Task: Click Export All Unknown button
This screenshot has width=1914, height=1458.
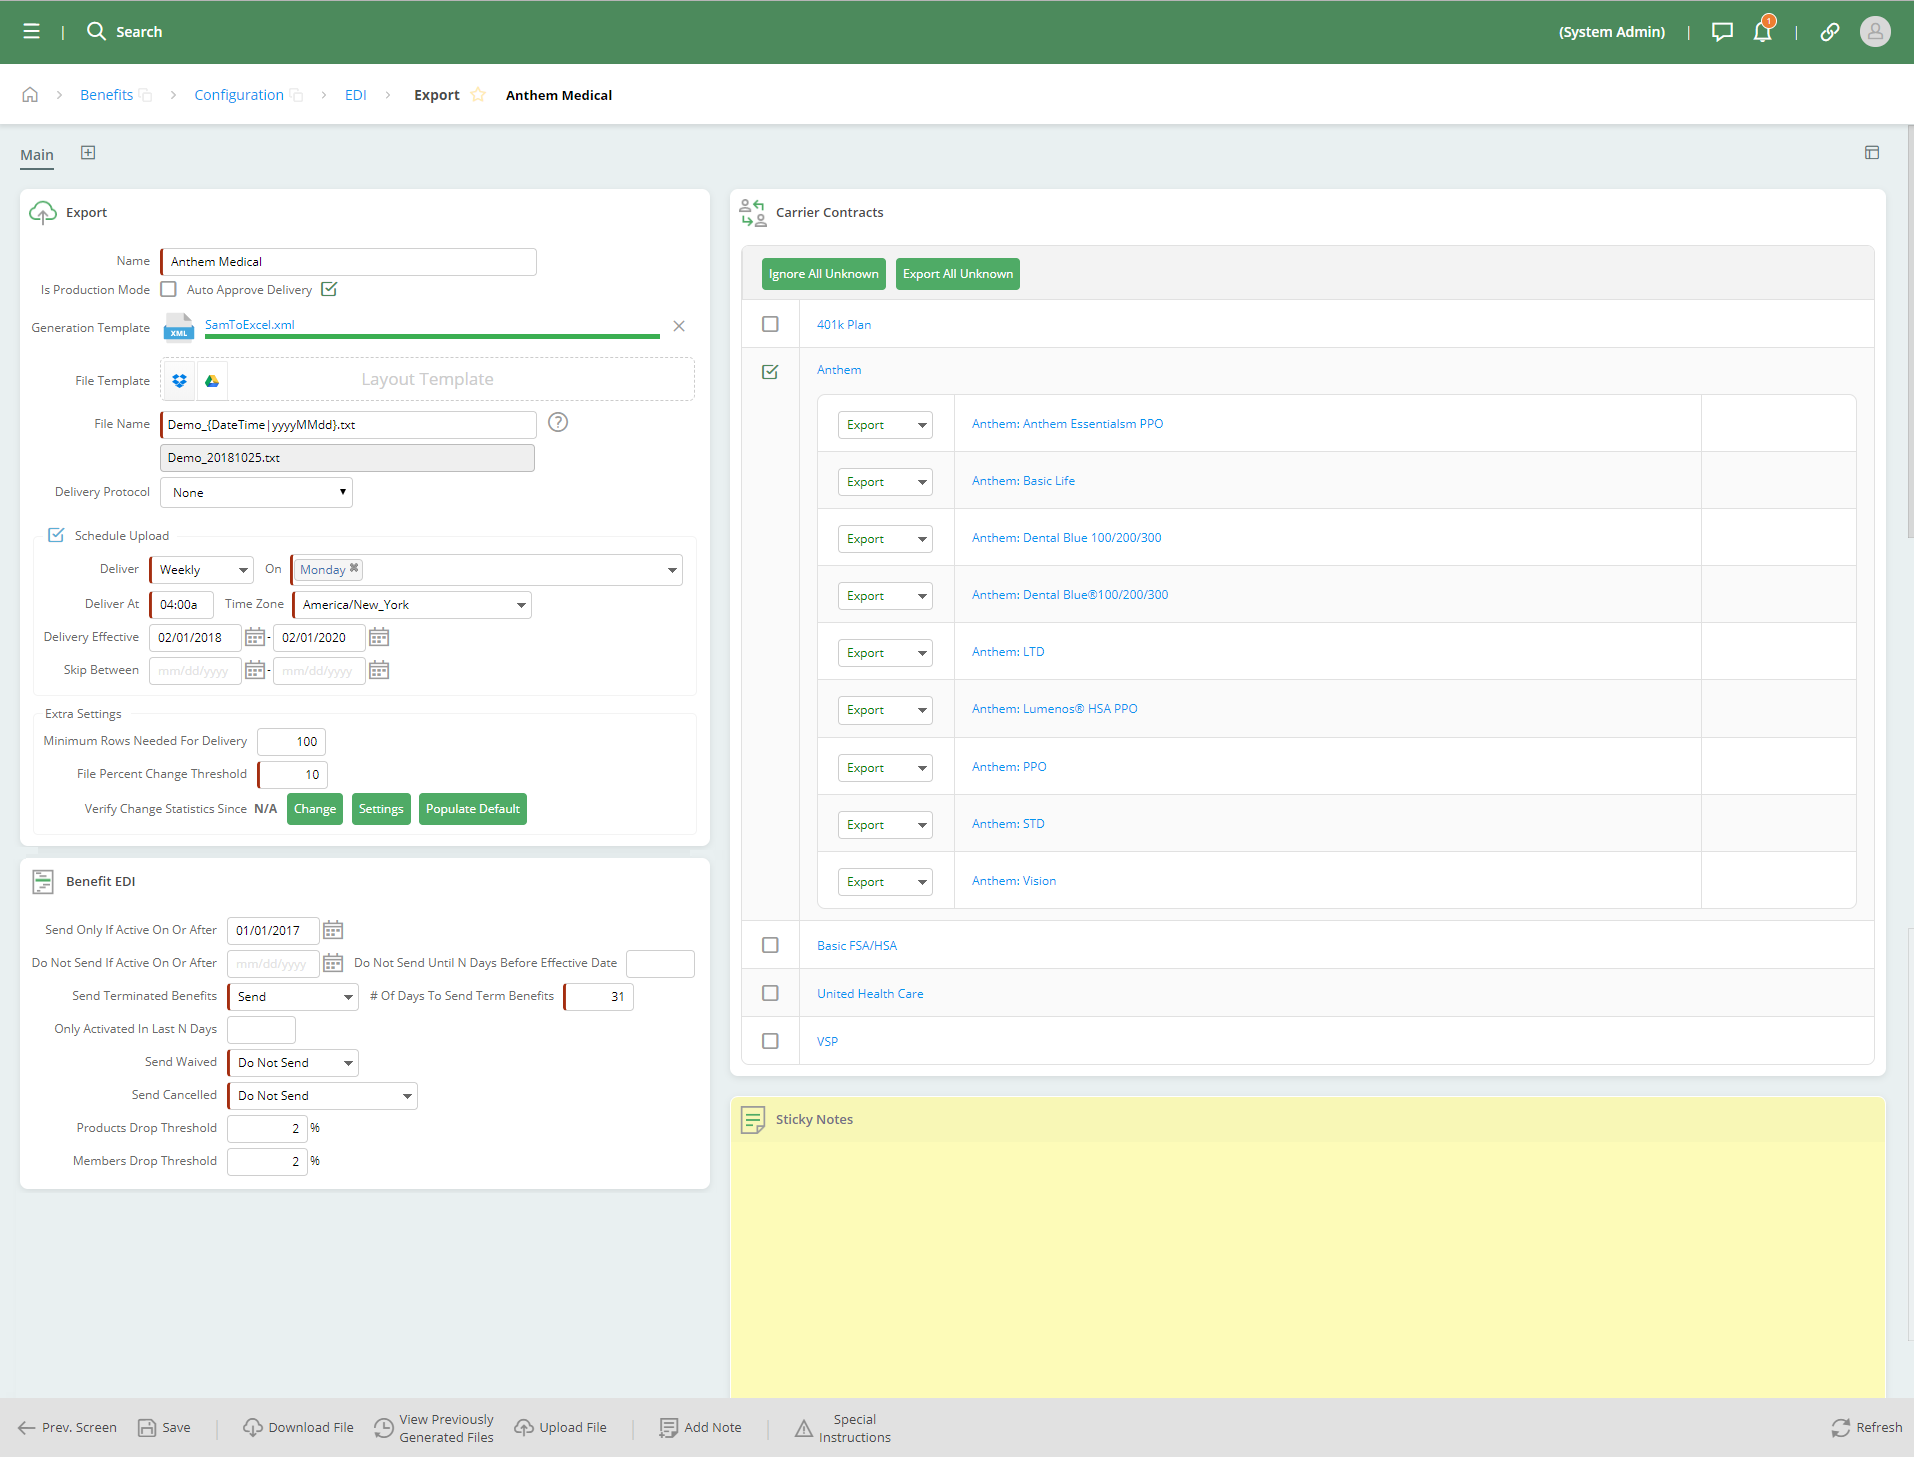Action: coord(958,274)
